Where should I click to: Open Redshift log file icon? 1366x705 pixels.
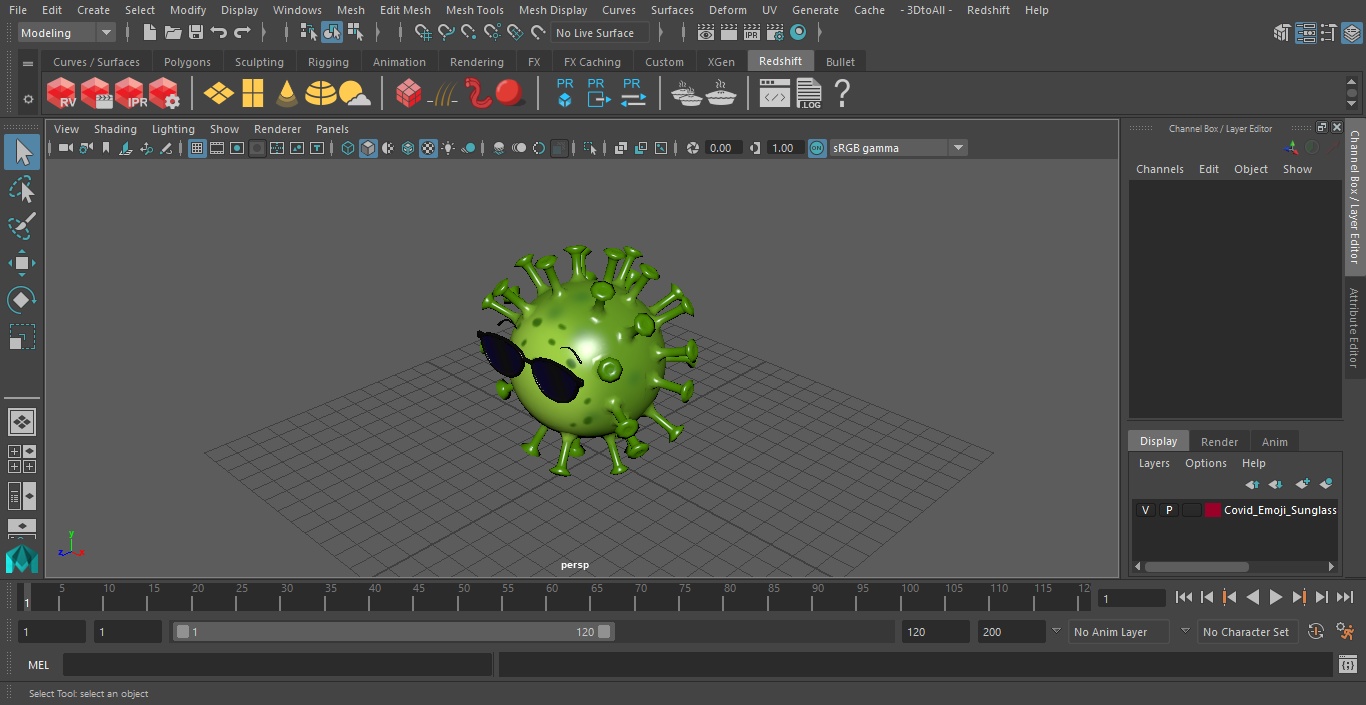coord(809,94)
